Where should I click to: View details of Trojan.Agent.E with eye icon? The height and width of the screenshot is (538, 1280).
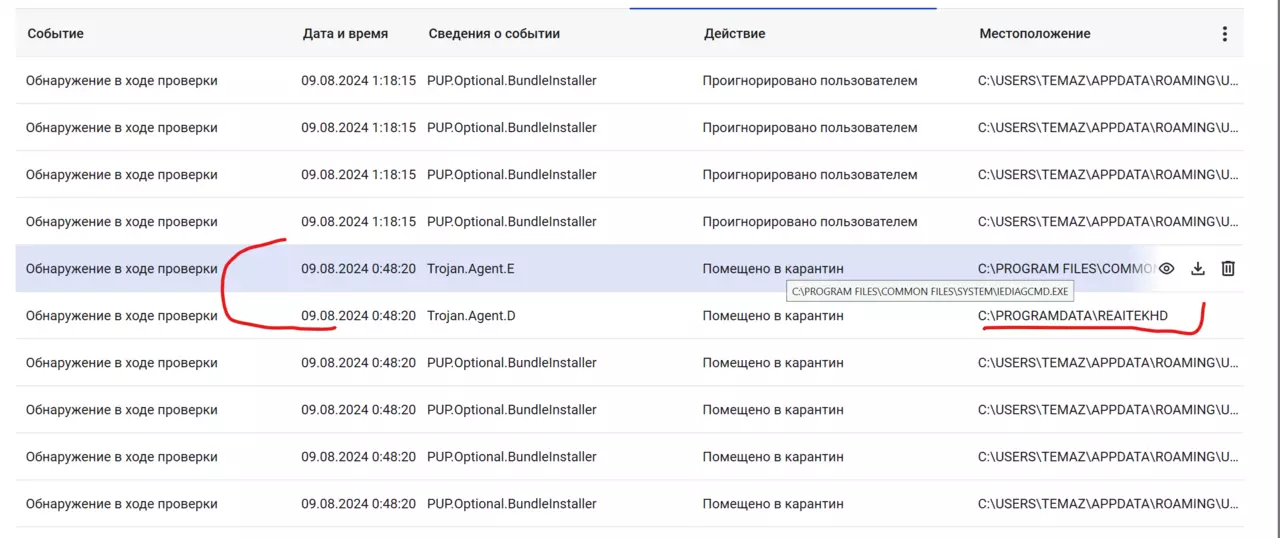click(x=1167, y=269)
